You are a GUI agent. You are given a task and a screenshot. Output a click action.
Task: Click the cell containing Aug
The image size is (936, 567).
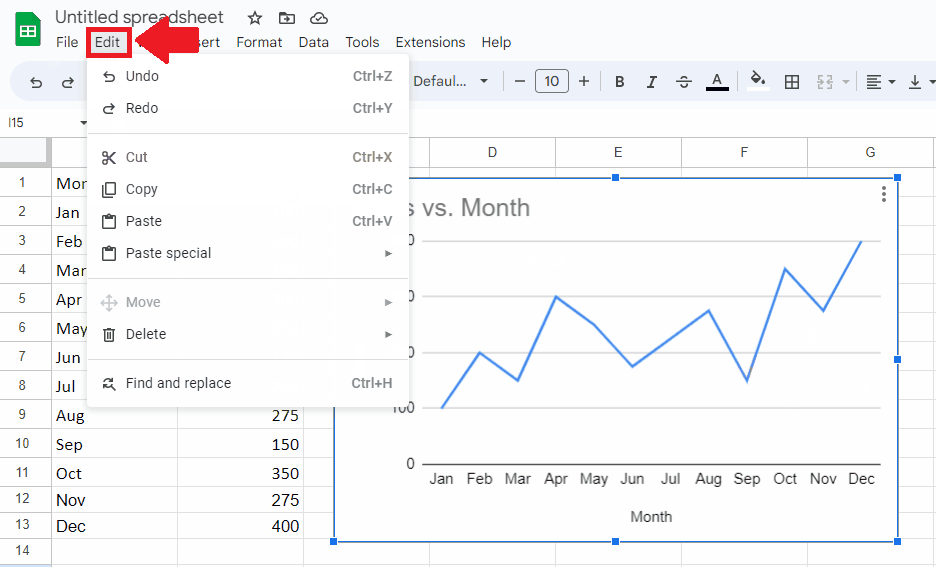[114, 415]
